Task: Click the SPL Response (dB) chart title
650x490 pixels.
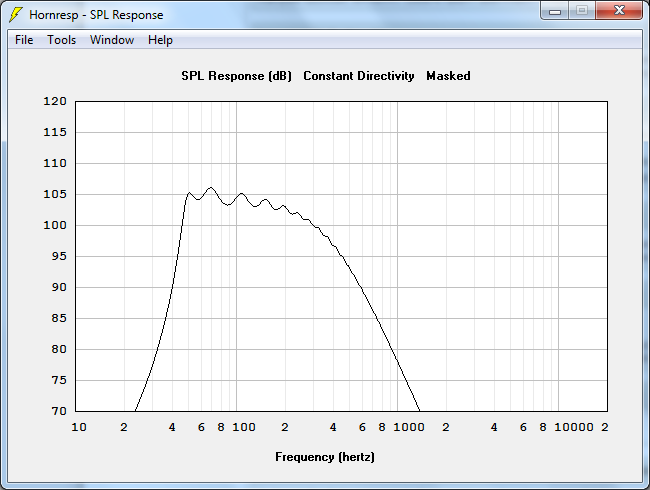Action: click(236, 76)
